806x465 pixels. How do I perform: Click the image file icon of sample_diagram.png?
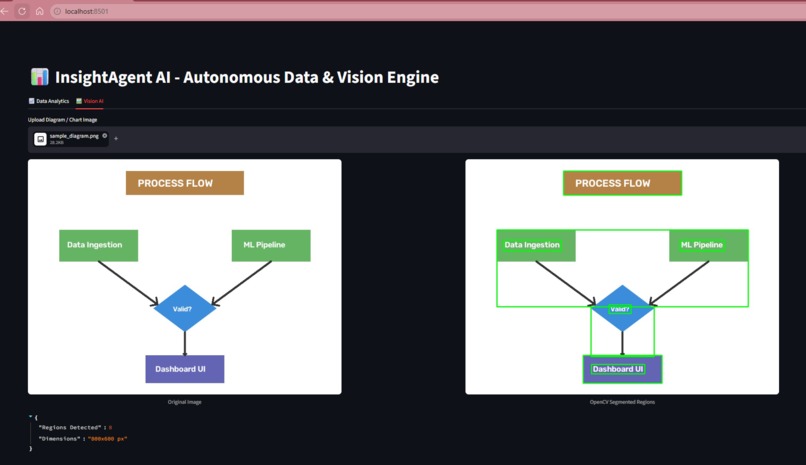coord(40,139)
